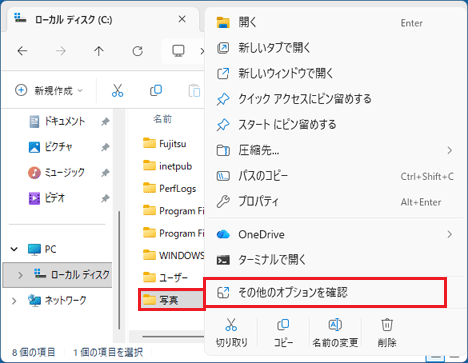Open ビデオ in the sidebar
468x363 pixels.
pyautogui.click(x=47, y=198)
